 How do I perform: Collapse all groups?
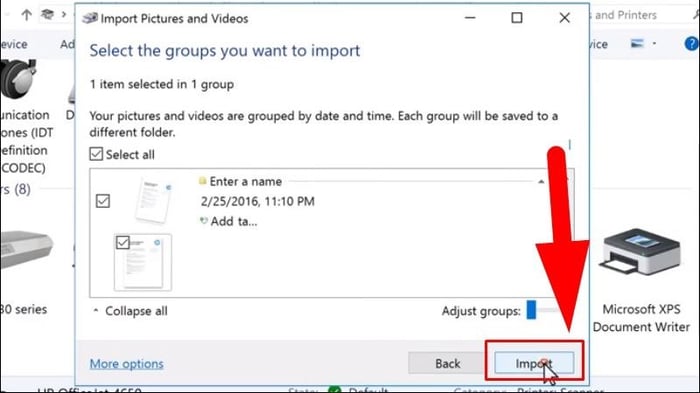(x=130, y=311)
